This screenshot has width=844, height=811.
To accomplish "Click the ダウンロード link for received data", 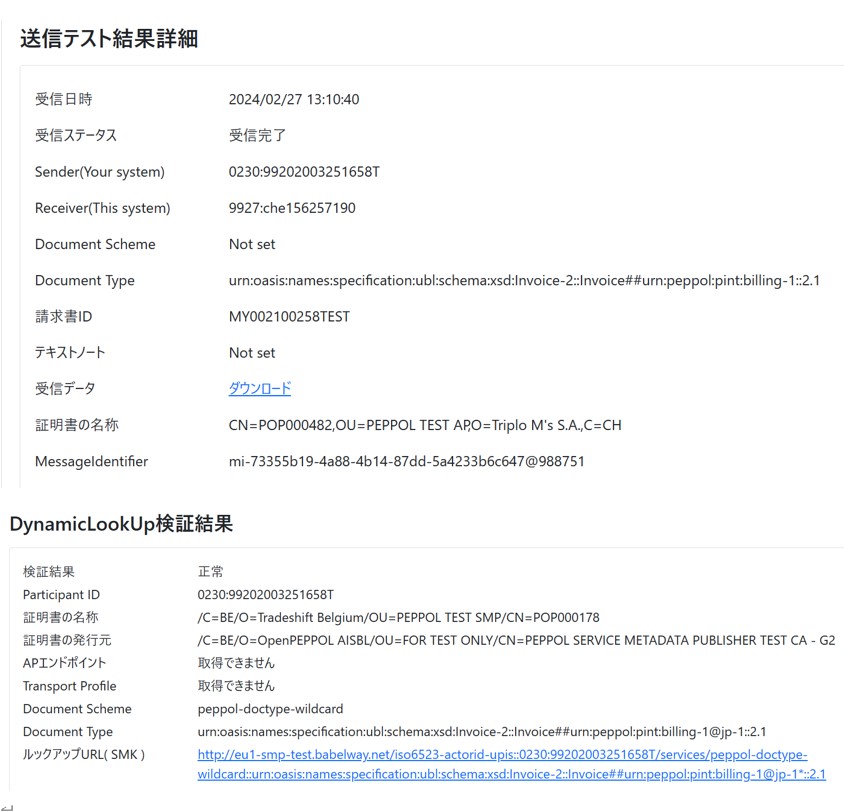I will (259, 389).
